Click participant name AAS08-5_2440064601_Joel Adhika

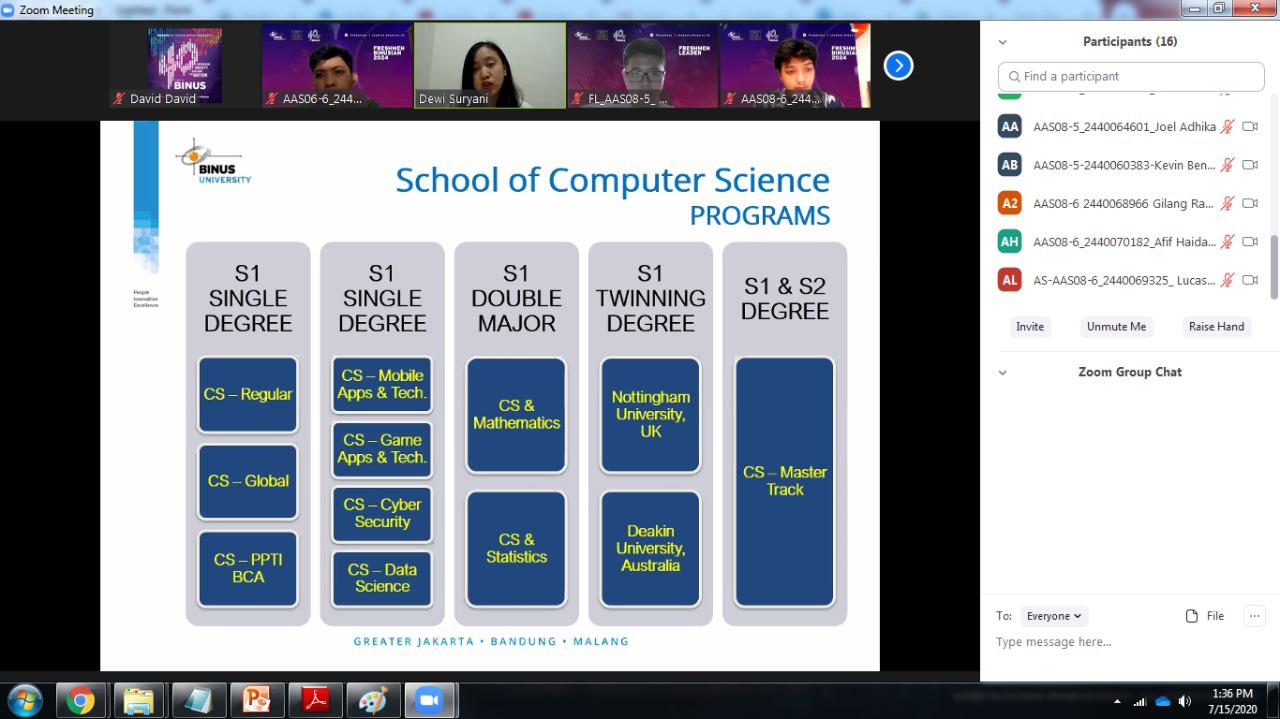click(x=1124, y=127)
